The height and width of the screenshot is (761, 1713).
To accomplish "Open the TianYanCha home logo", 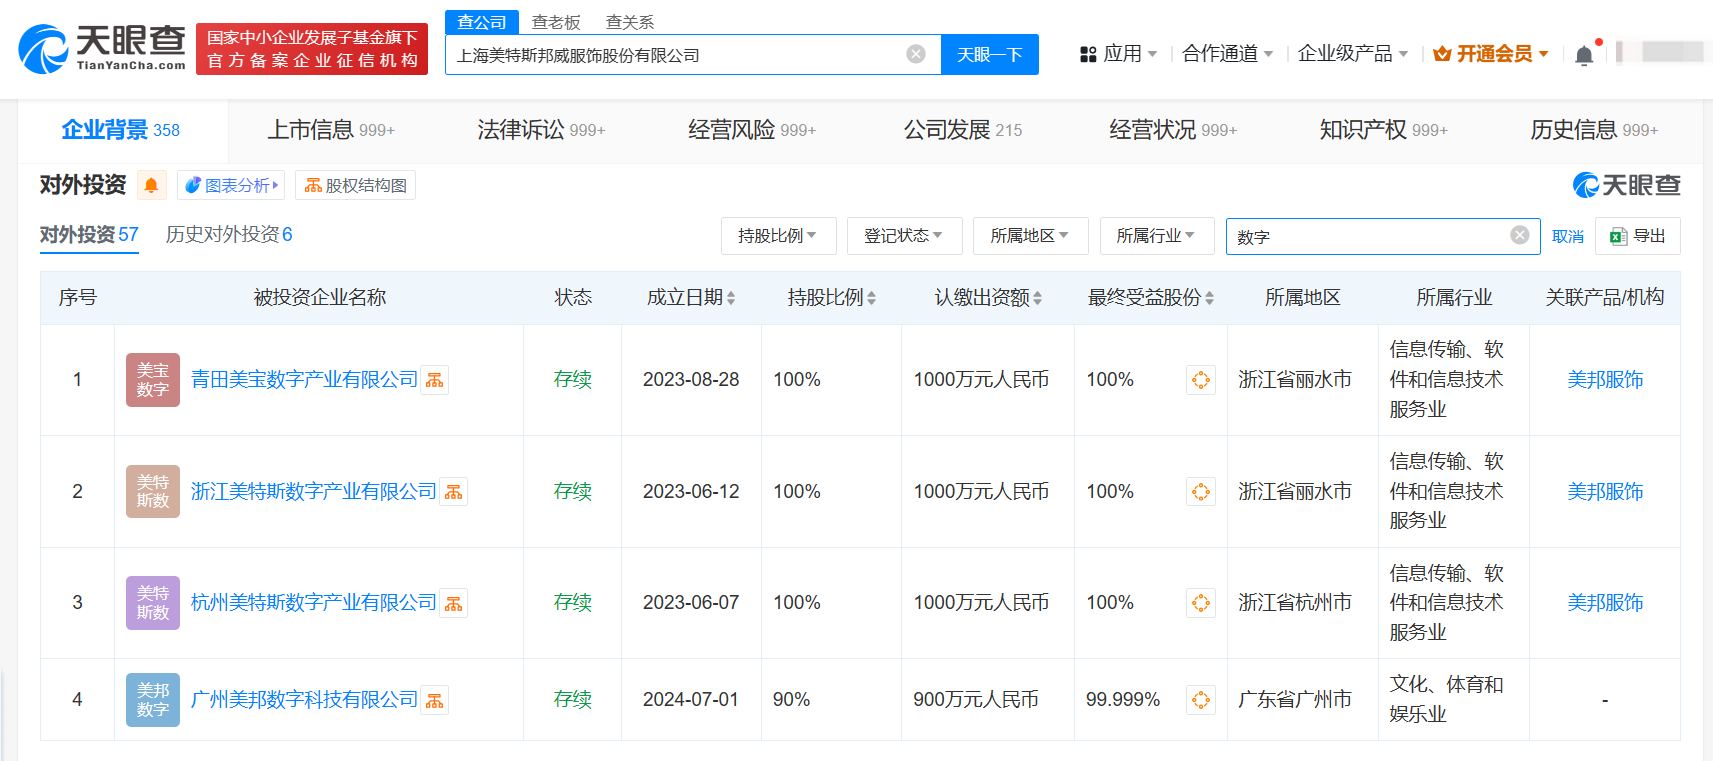I will pyautogui.click(x=102, y=49).
